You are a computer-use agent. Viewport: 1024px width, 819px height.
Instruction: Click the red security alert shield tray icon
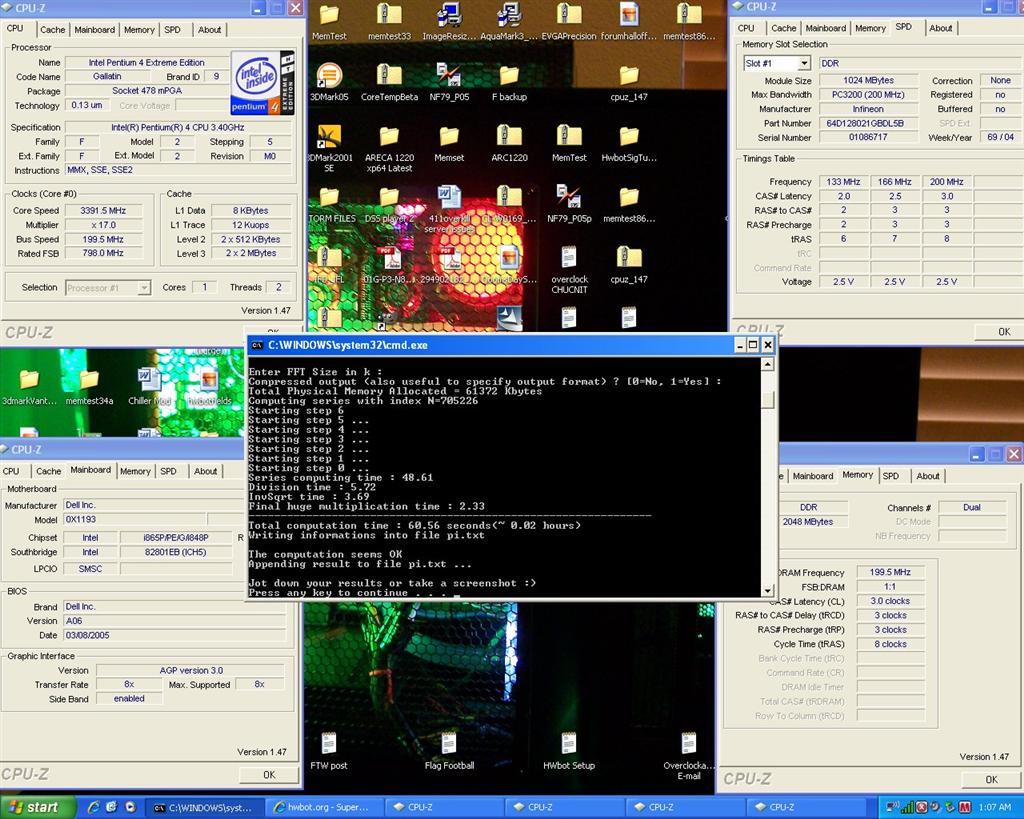click(921, 807)
